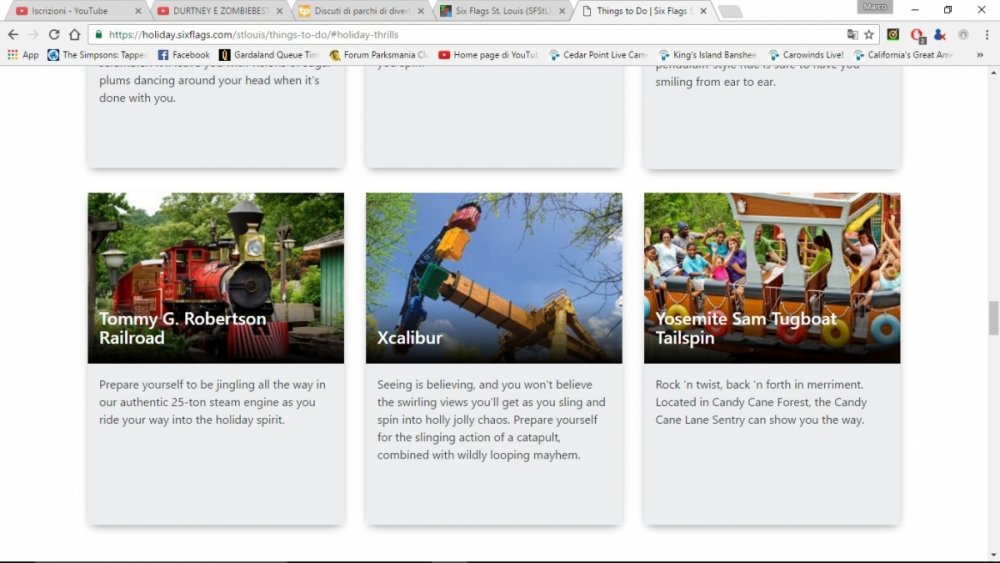Close the Discuti di parchi tab

(x=420, y=11)
